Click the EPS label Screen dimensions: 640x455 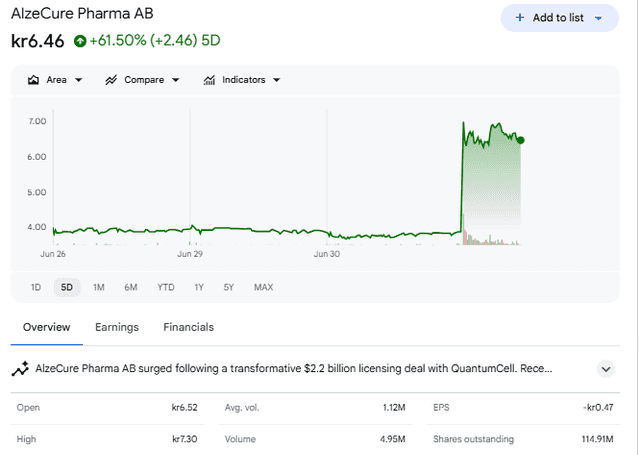[x=441, y=407]
